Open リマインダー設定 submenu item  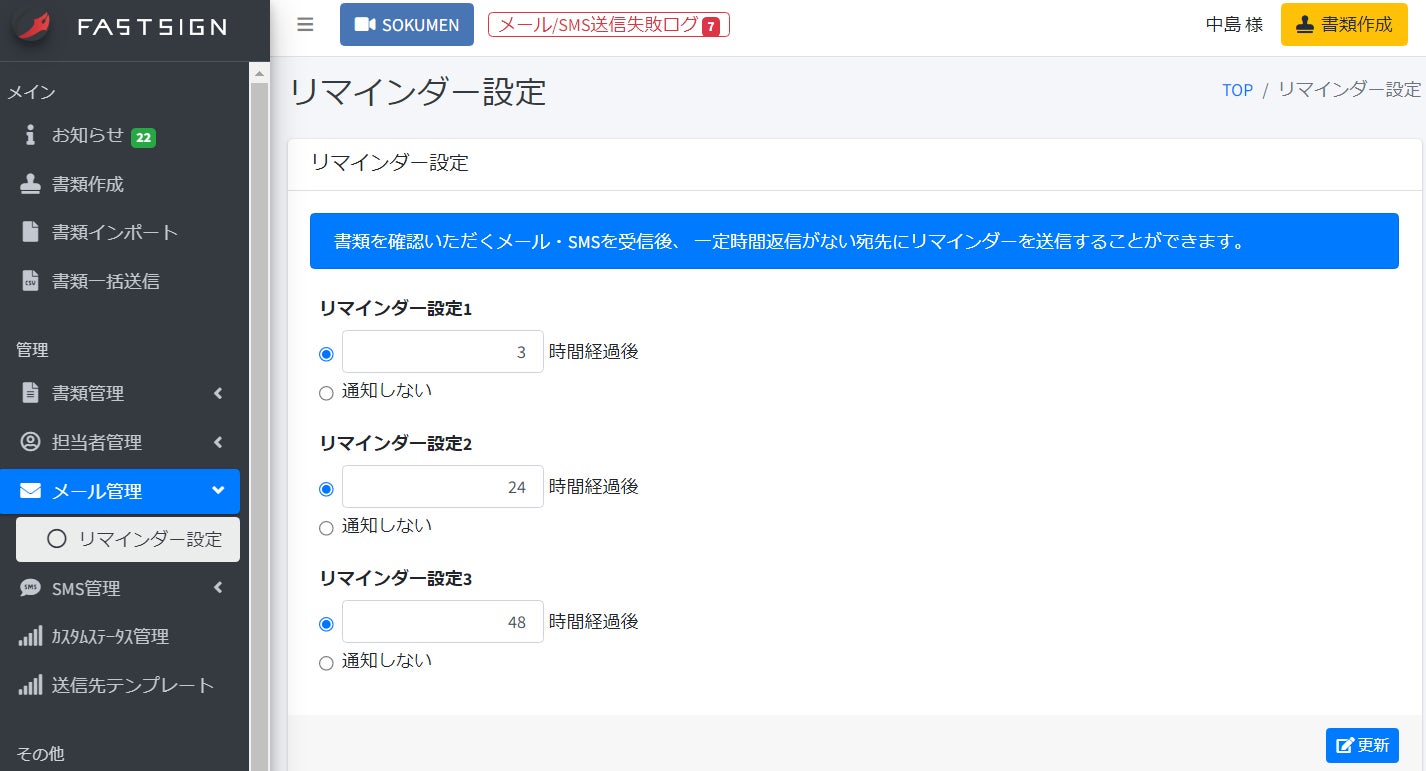click(x=128, y=539)
